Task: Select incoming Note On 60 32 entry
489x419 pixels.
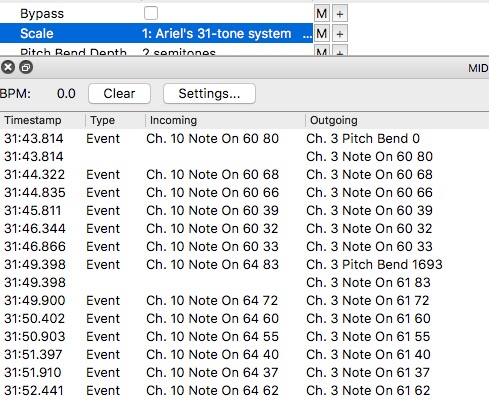Action: click(212, 229)
